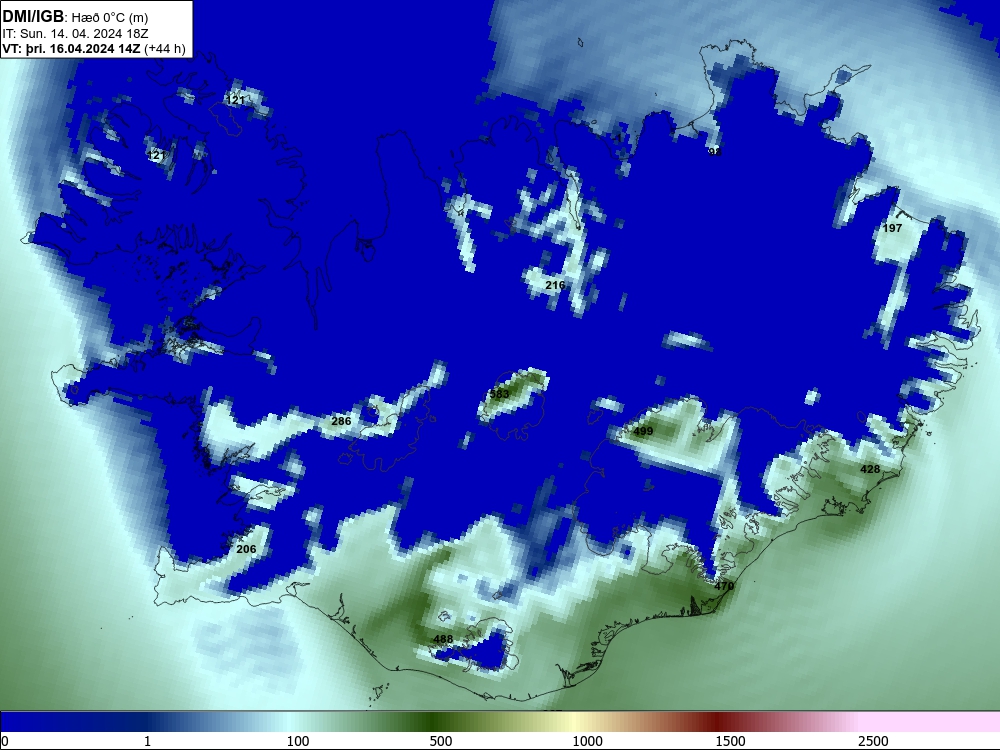This screenshot has height=750, width=1000.
Task: Click the 428 value on the map
Action: 870,469
